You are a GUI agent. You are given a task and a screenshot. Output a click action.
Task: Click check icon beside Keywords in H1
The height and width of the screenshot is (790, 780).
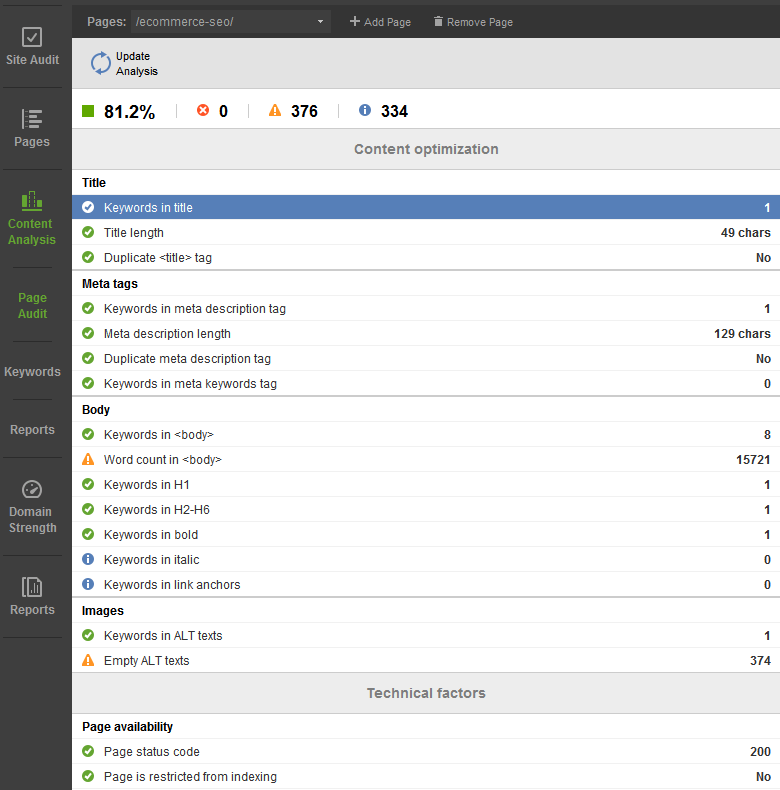(x=88, y=484)
